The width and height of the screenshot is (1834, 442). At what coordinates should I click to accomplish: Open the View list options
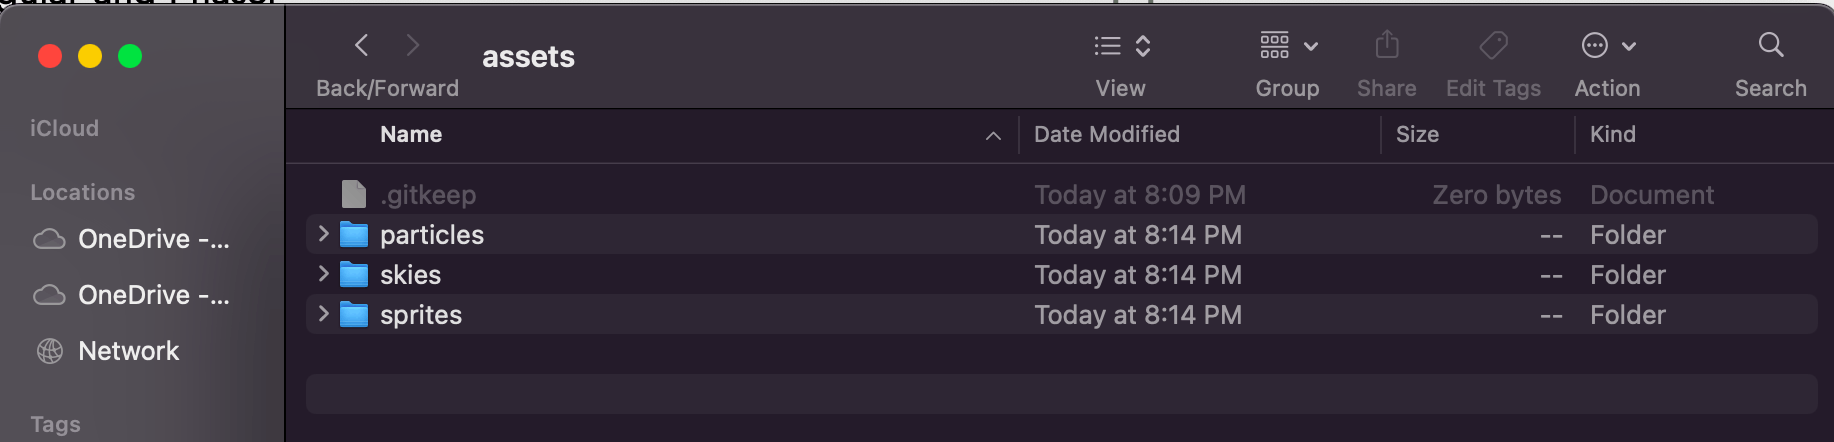[x=1121, y=46]
